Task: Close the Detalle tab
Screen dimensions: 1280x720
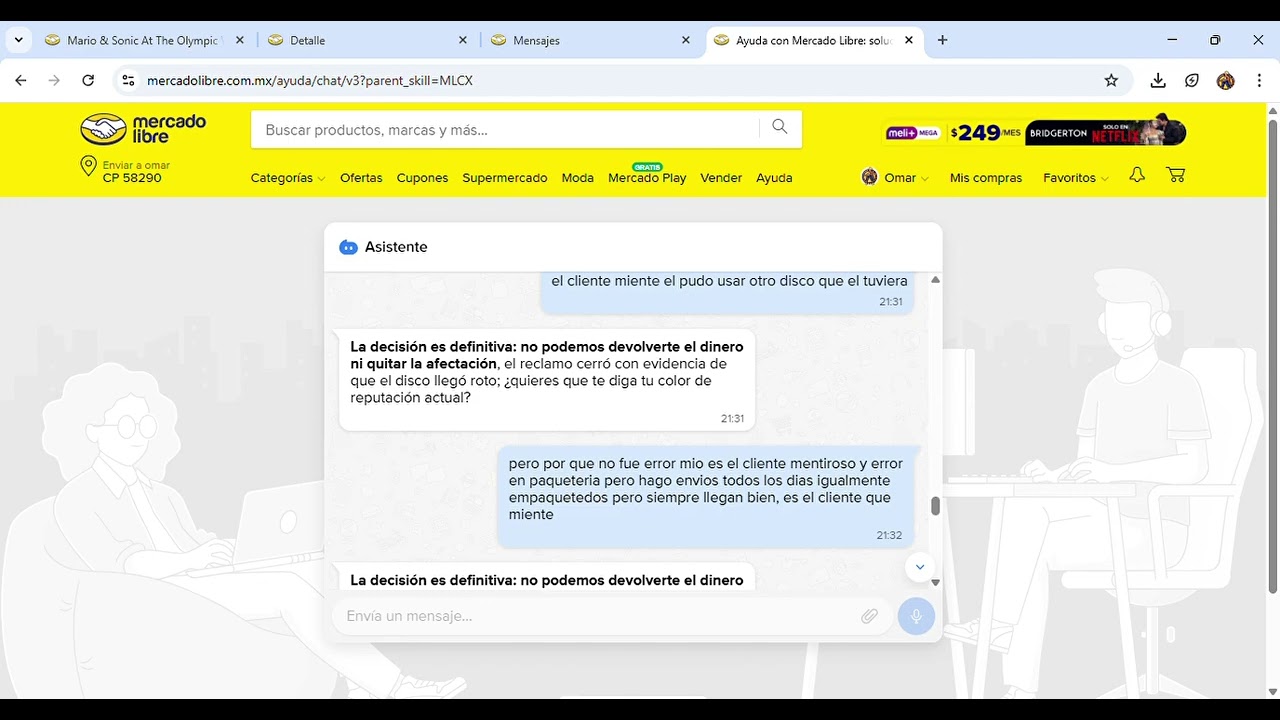Action: tap(462, 40)
